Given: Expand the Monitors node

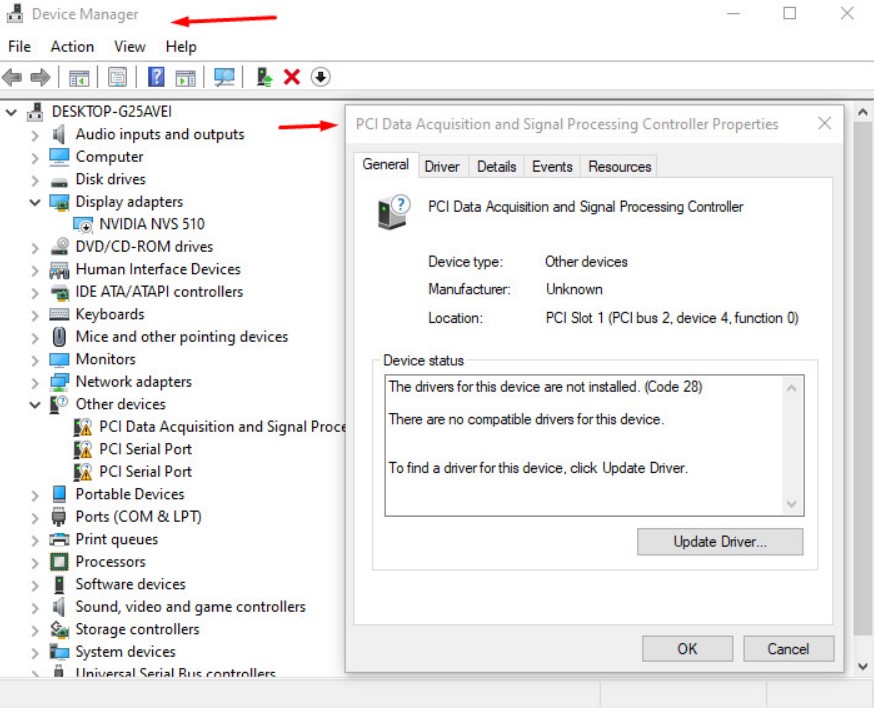Looking at the screenshot, I should click(35, 361).
